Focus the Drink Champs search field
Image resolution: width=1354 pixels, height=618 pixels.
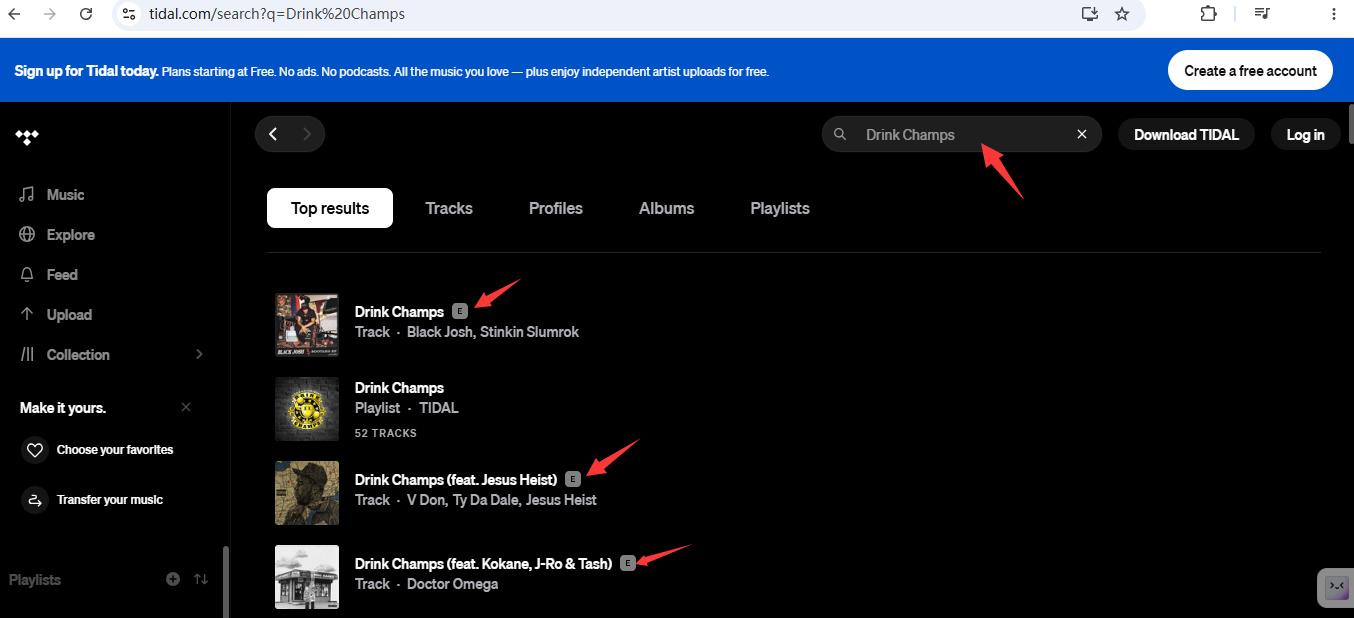tap(961, 134)
